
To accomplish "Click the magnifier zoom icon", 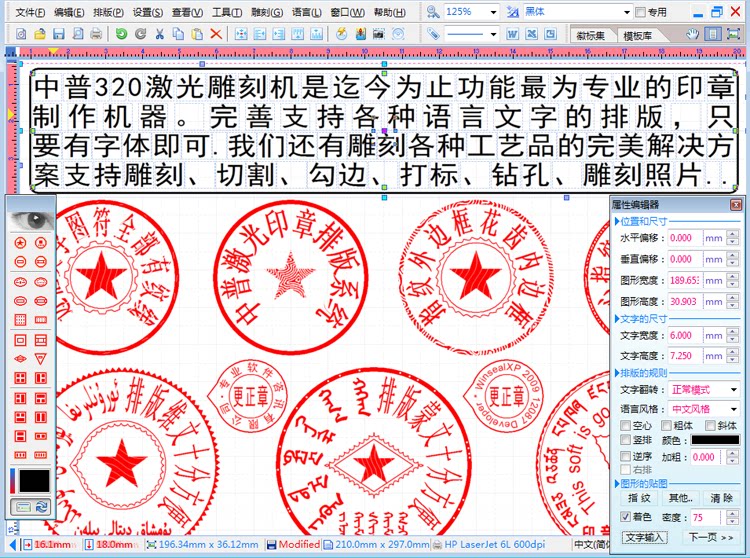I will [x=432, y=11].
